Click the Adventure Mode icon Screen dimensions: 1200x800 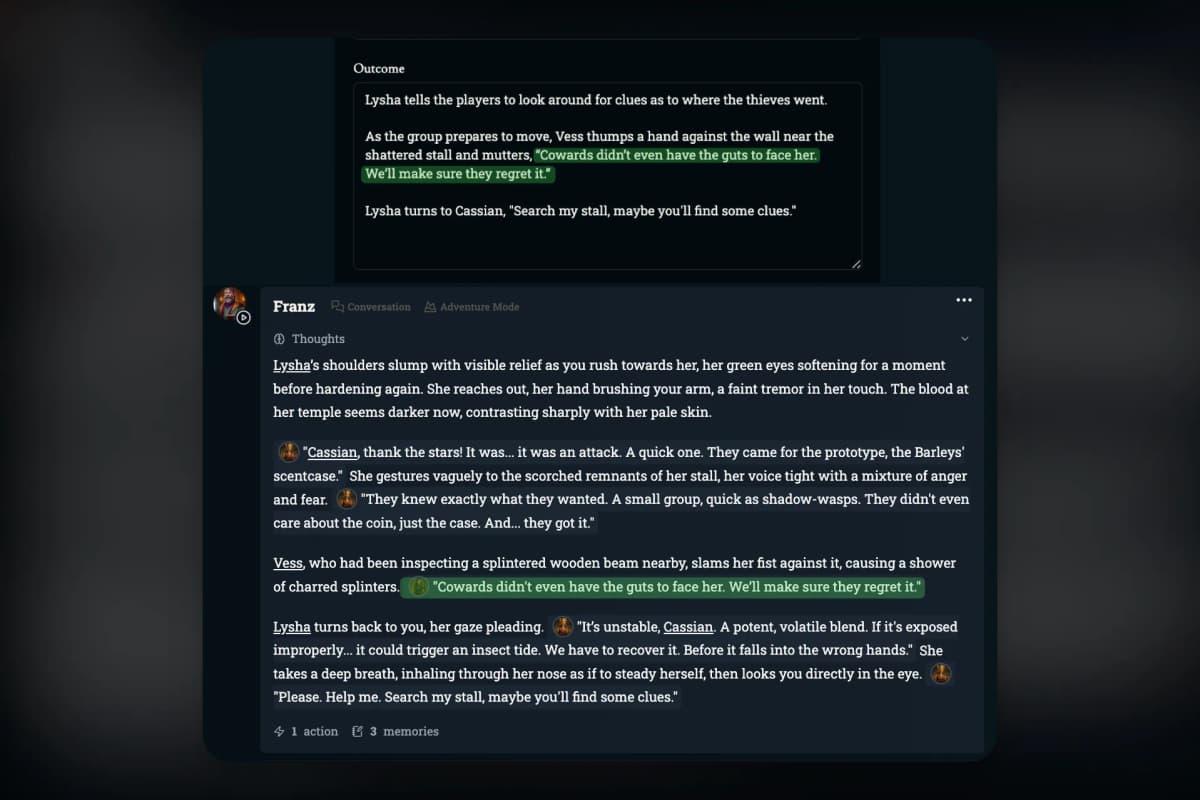[430, 307]
